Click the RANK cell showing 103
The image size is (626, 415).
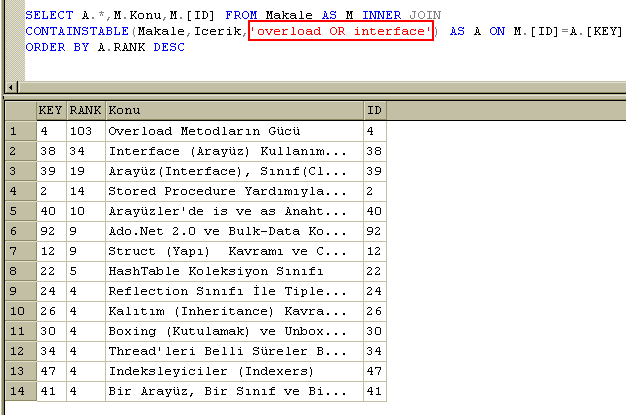coord(85,131)
